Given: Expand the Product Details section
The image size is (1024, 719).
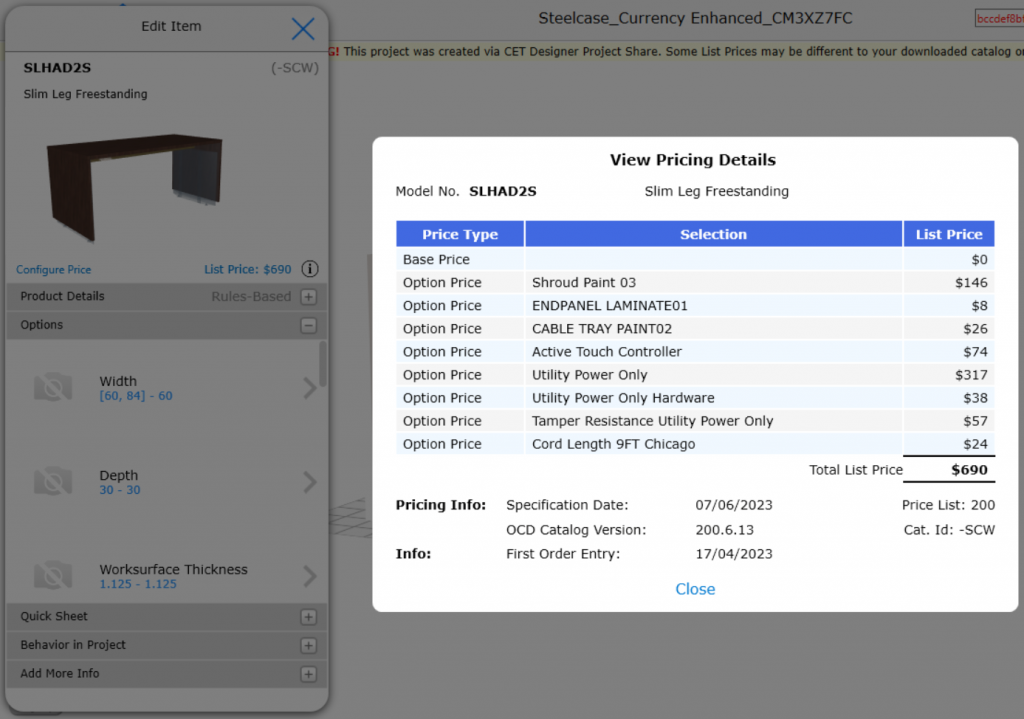Looking at the screenshot, I should 309,297.
